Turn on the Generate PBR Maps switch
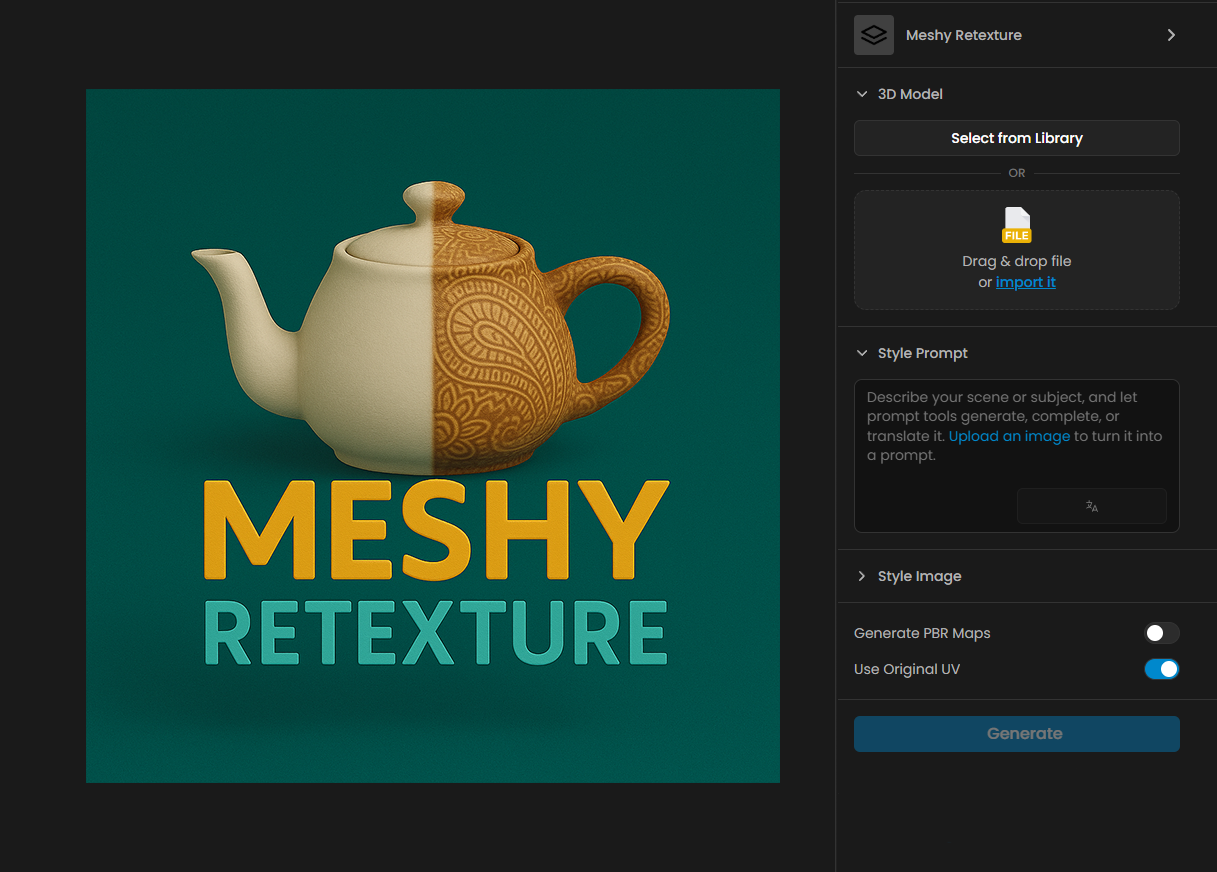Image resolution: width=1217 pixels, height=872 pixels. [1161, 633]
